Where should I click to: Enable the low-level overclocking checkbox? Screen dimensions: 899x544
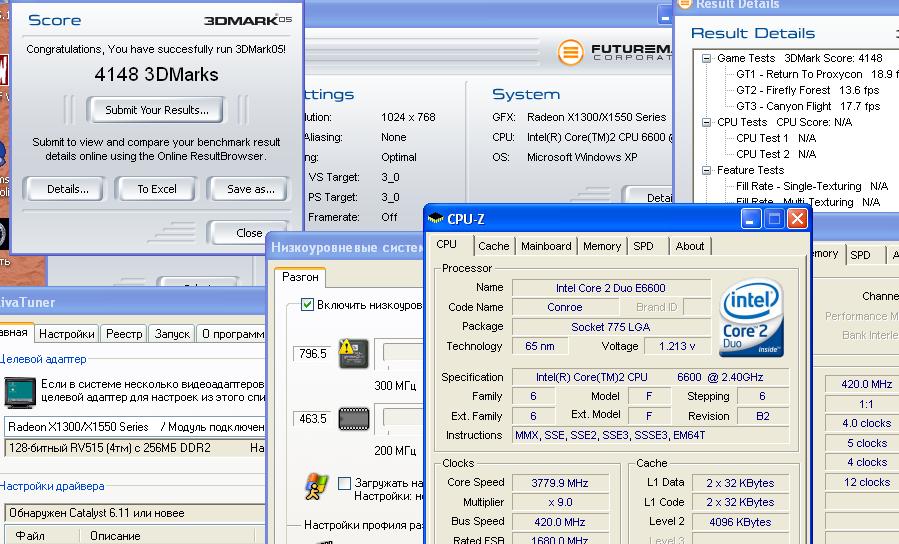(307, 305)
